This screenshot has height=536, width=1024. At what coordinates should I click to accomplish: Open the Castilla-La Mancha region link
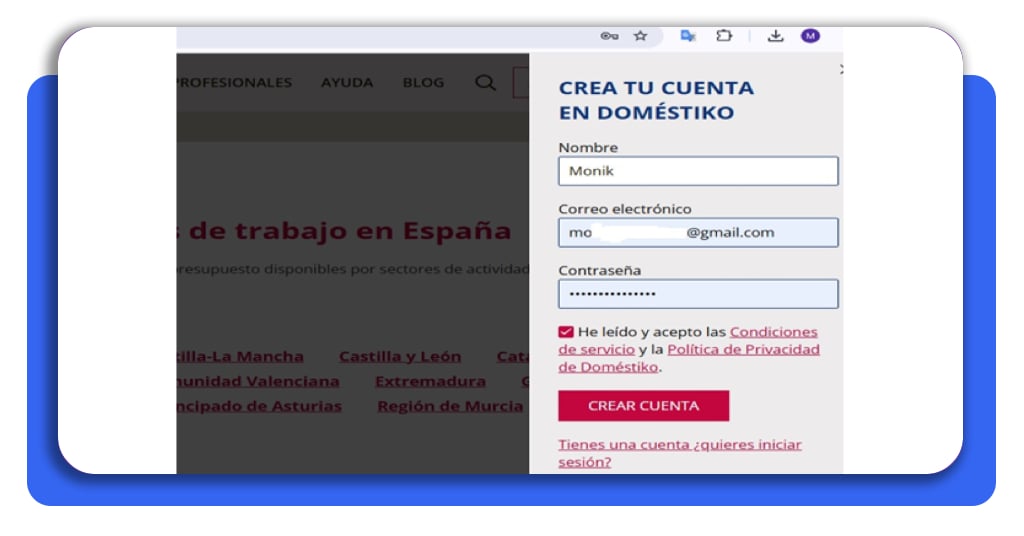click(x=240, y=356)
